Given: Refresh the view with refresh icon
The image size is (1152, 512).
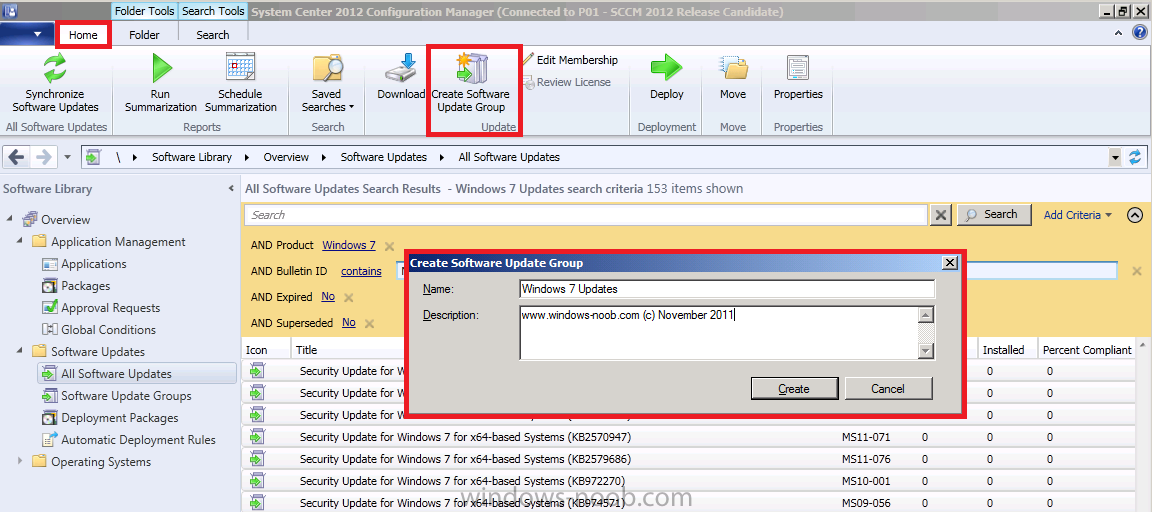Looking at the screenshot, I should coord(1136,156).
